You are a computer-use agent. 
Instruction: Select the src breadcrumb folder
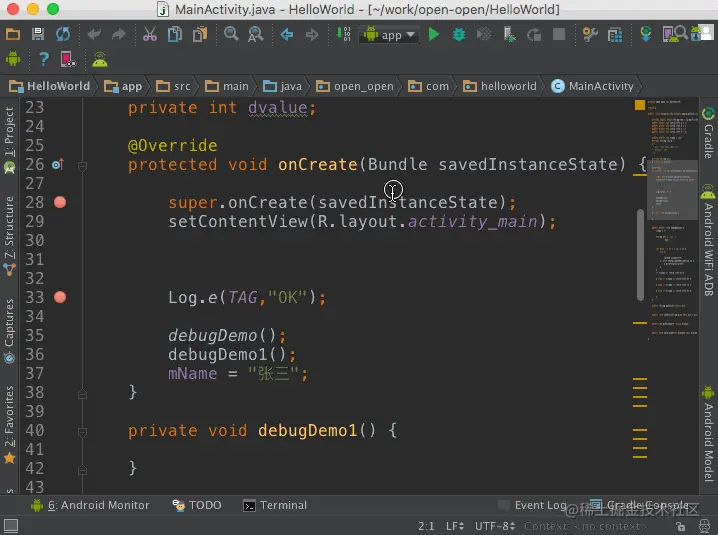pyautogui.click(x=173, y=86)
